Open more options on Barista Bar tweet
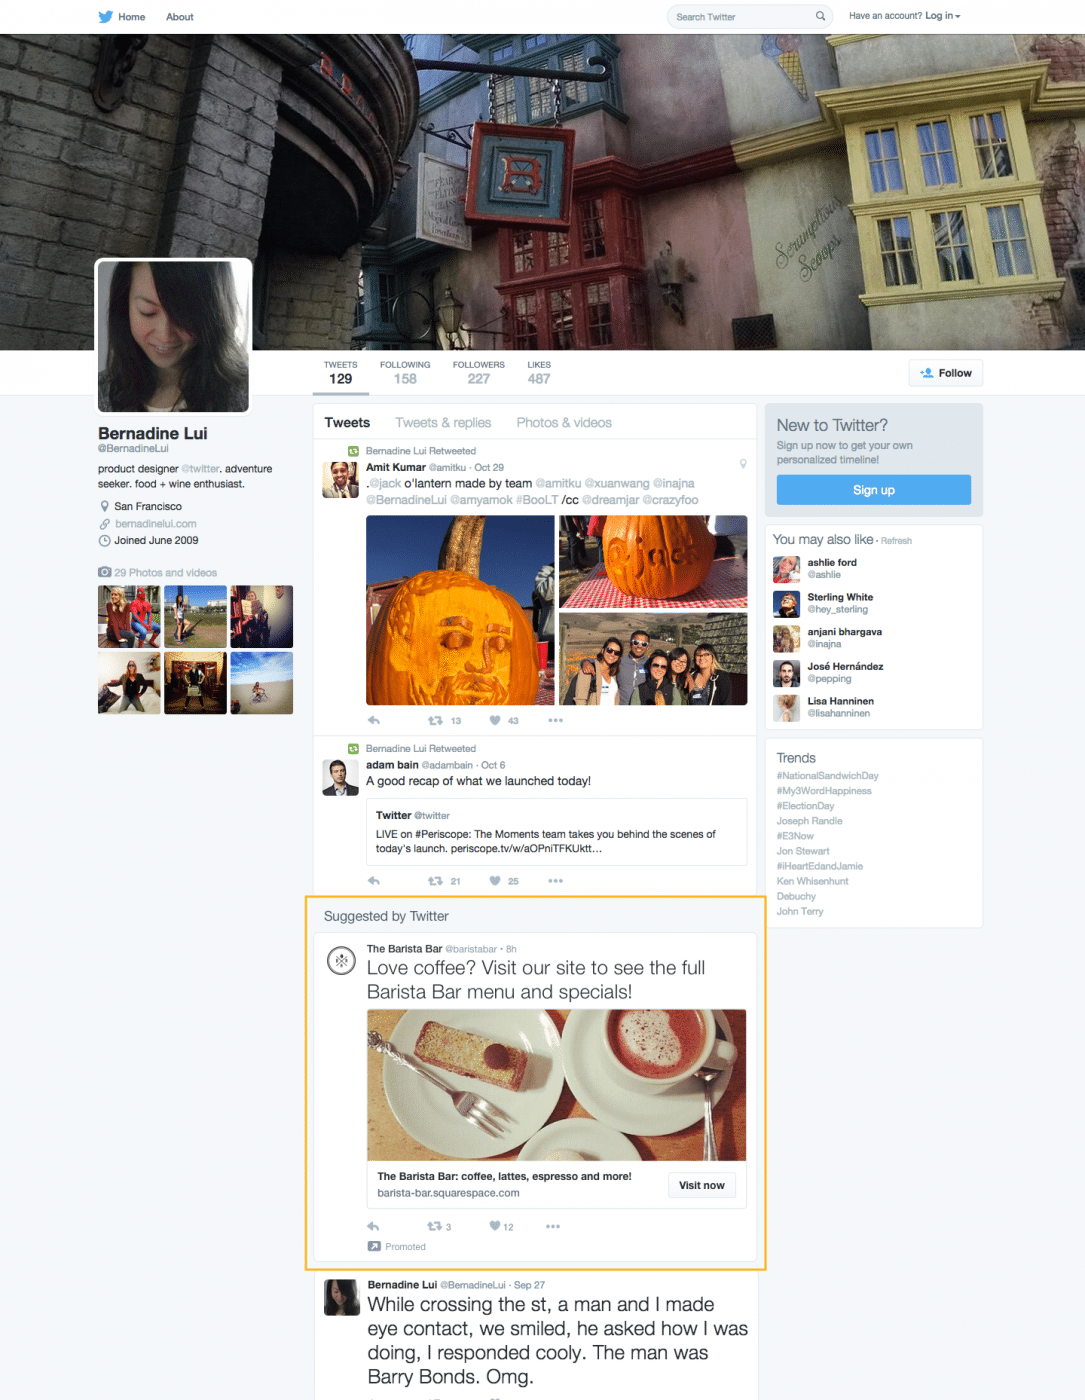 point(553,1226)
